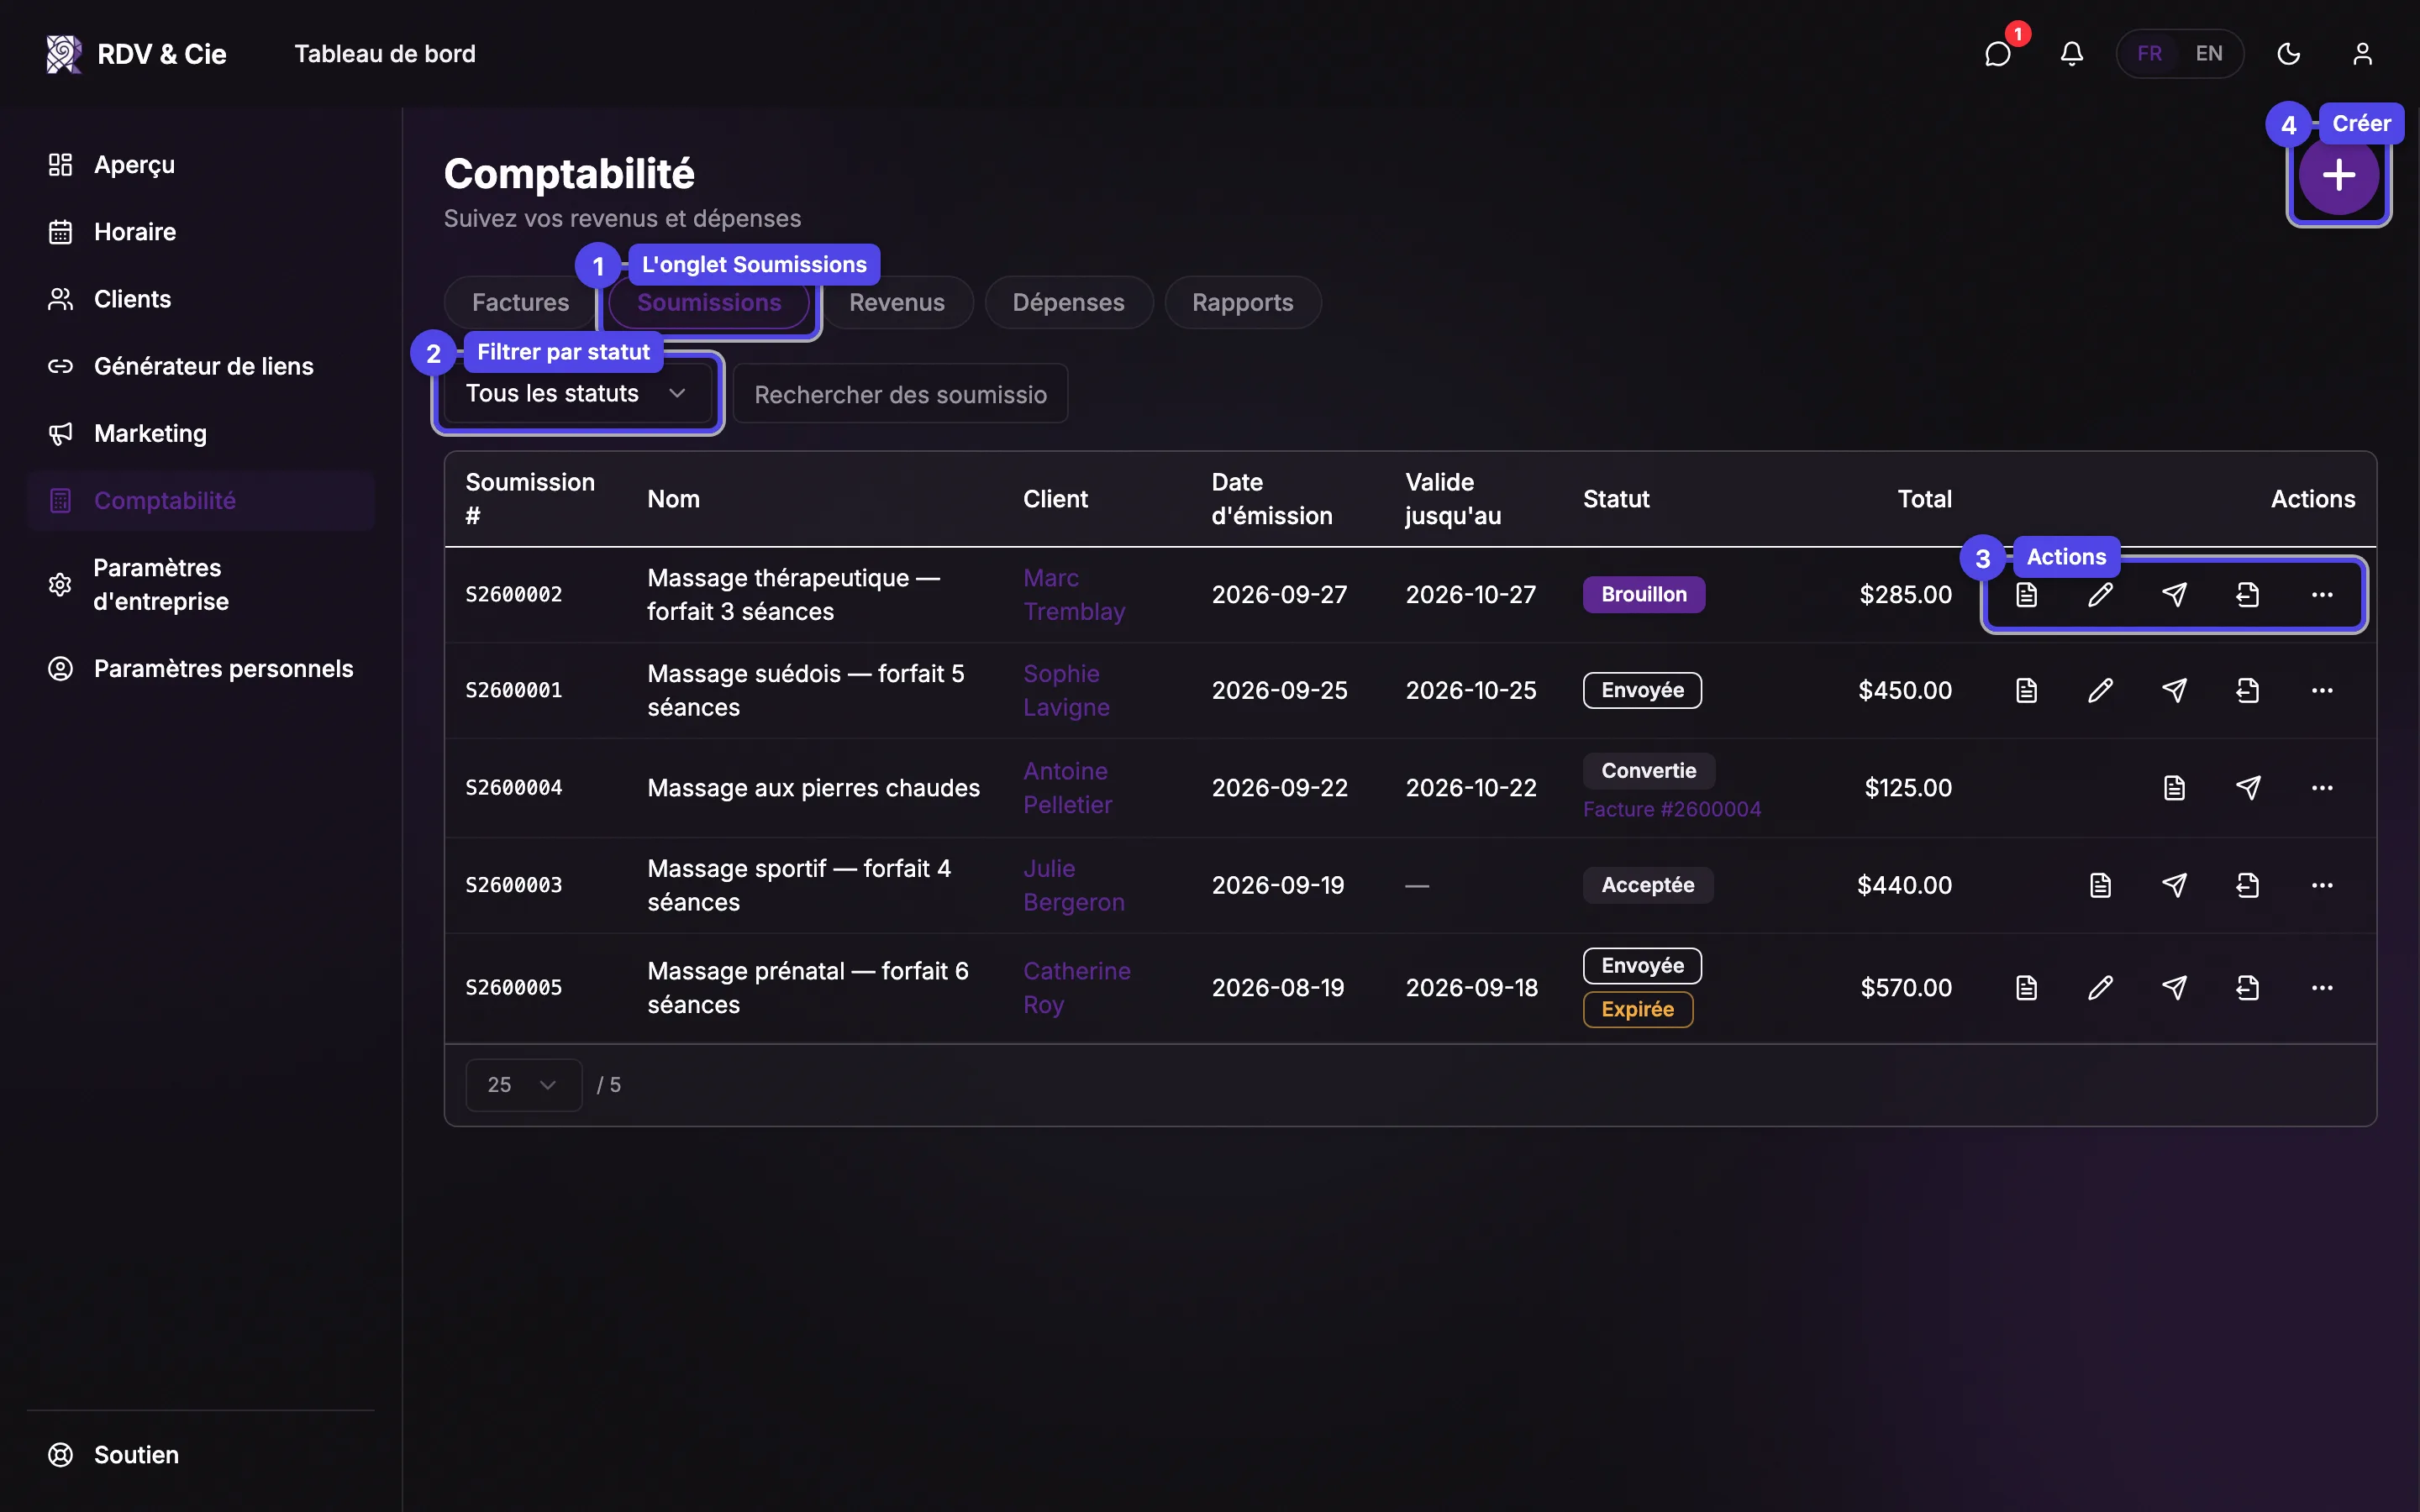Open the messages chat icon with notification badge
2420x1512 pixels.
(1997, 54)
